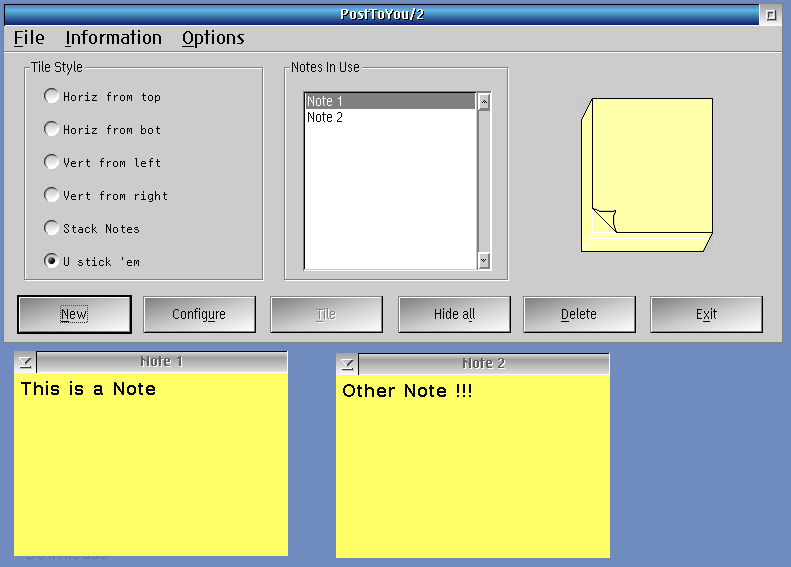The image size is (791, 567).
Task: Select Stack Notes radio option
Action: click(x=52, y=229)
